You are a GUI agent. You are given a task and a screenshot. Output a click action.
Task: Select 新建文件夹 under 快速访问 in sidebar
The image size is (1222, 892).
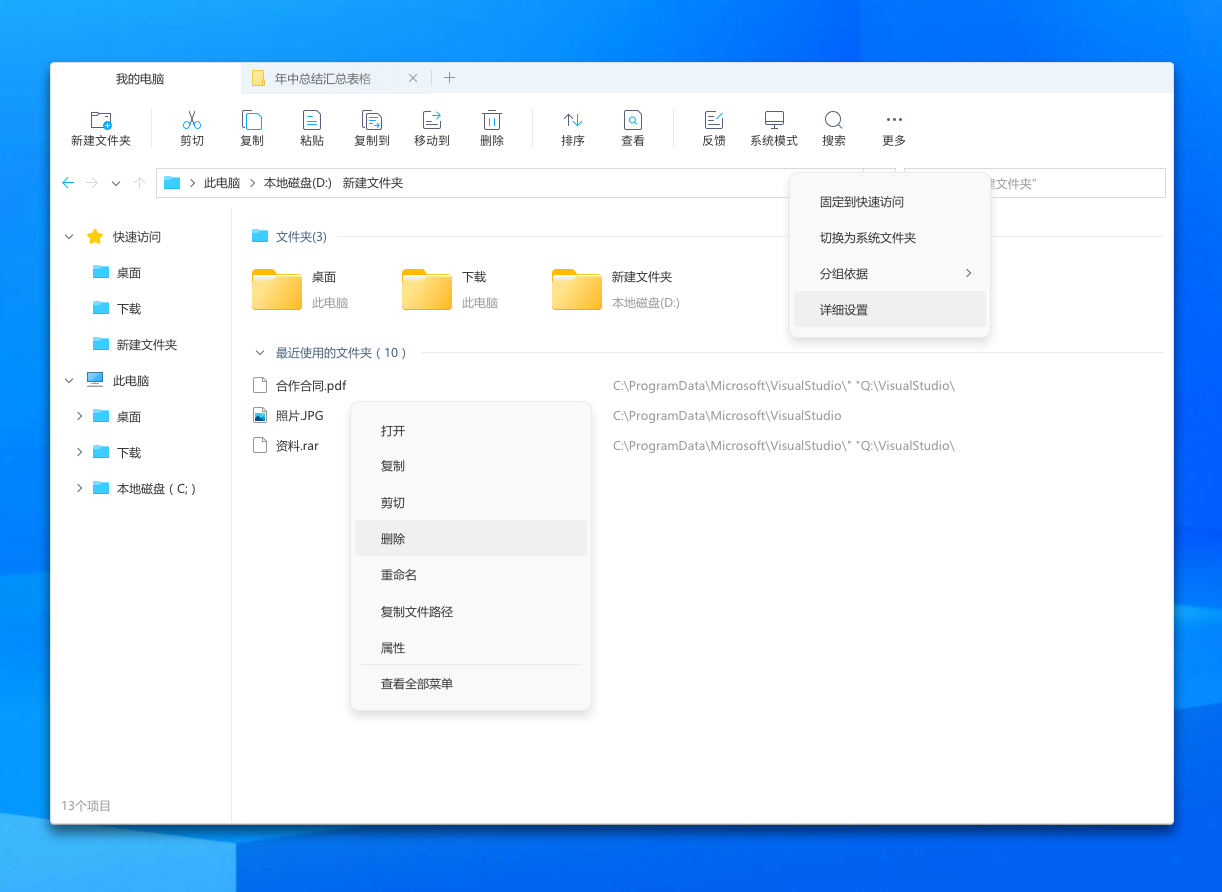tap(147, 344)
